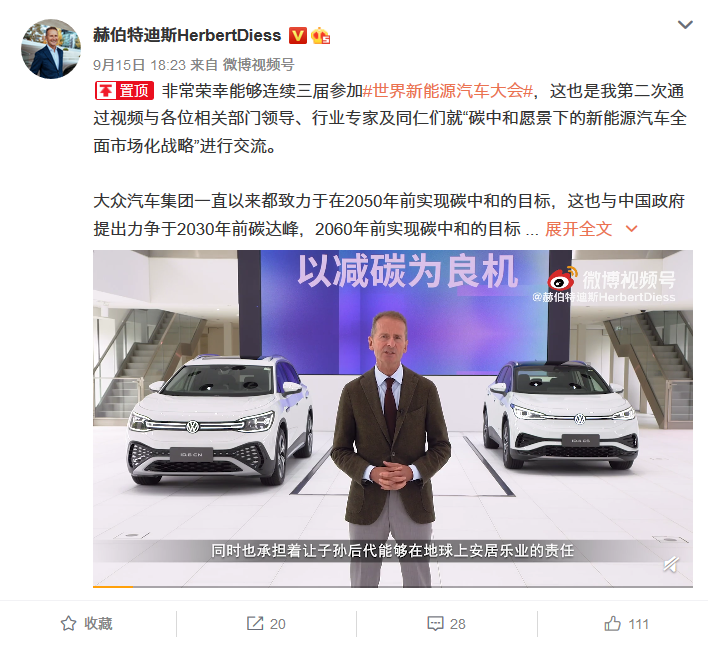
Task: Click the chevron next to 展开全文
Action: tap(632, 229)
